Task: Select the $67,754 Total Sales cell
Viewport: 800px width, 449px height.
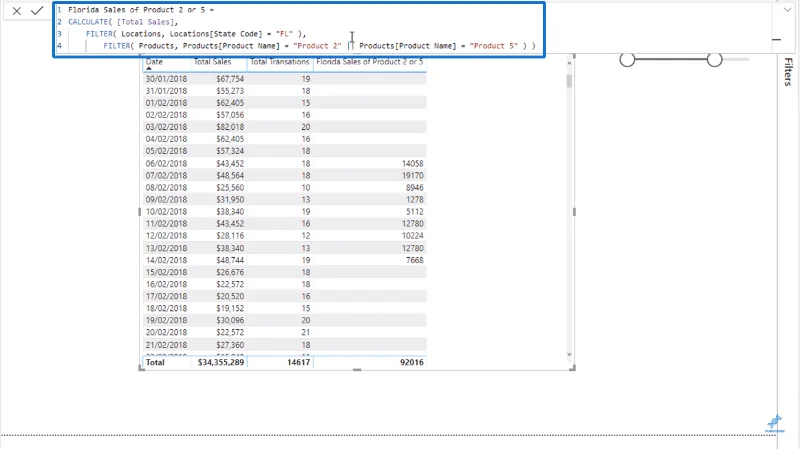Action: point(230,79)
